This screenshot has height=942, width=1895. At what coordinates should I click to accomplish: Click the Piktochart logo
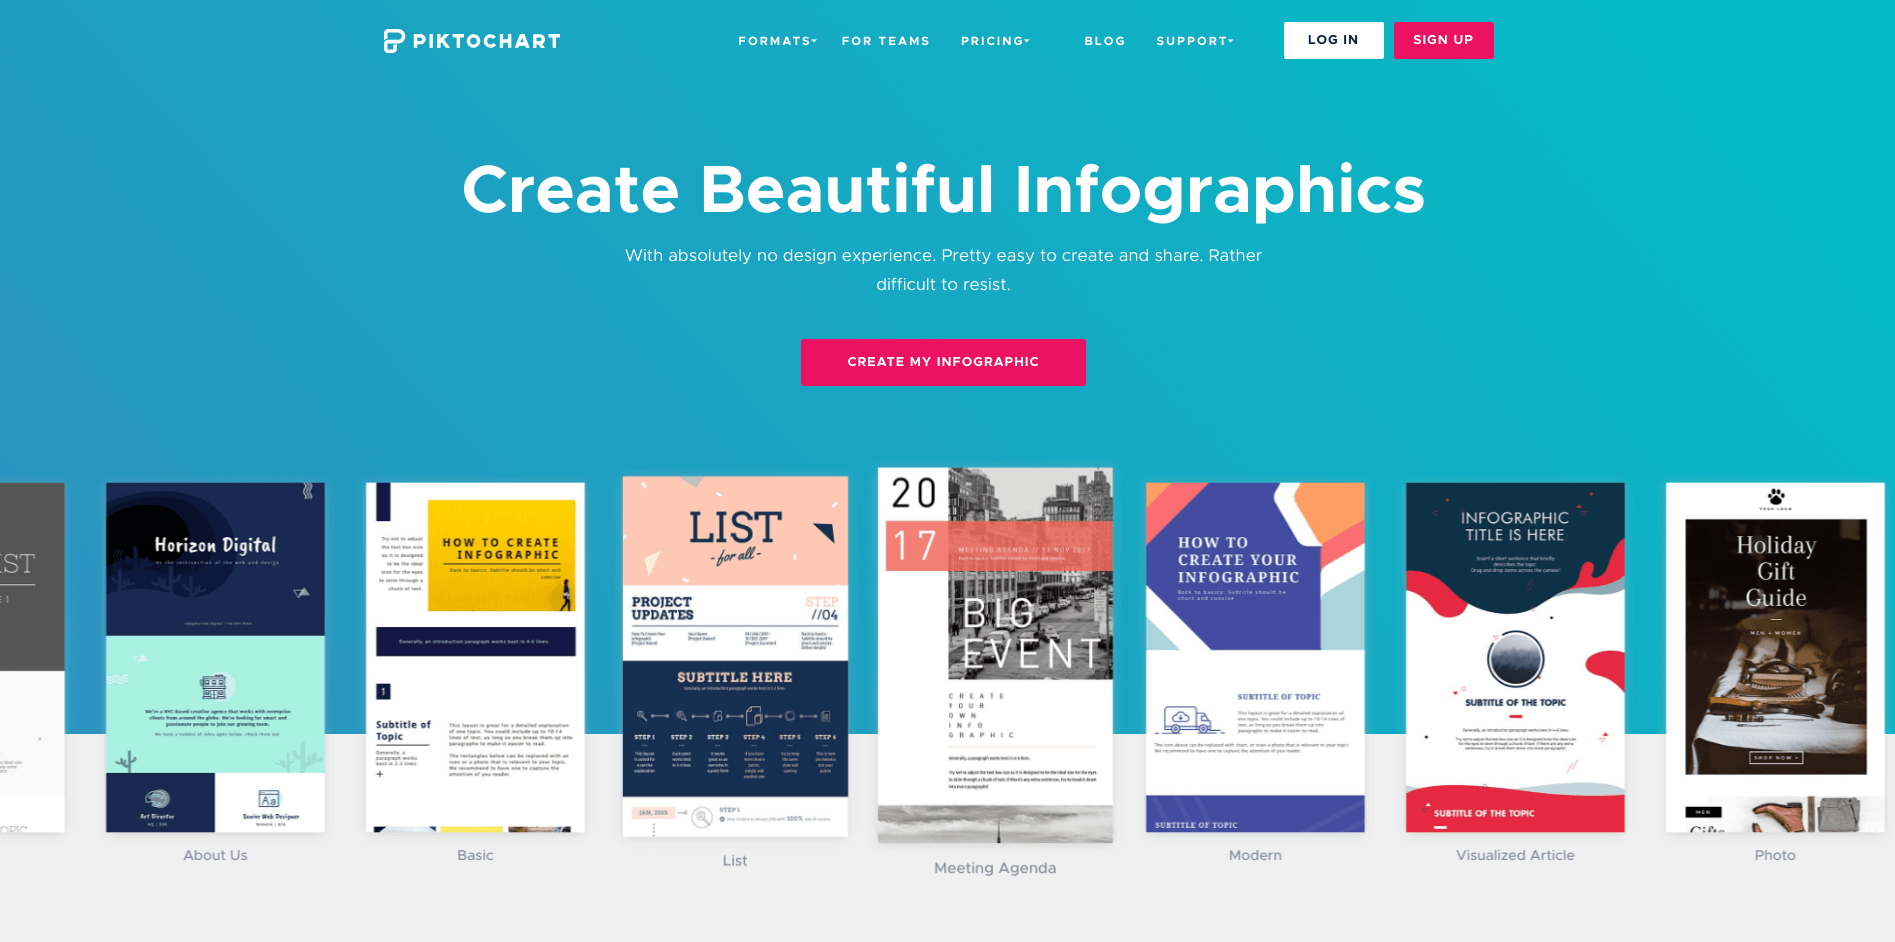(x=472, y=41)
